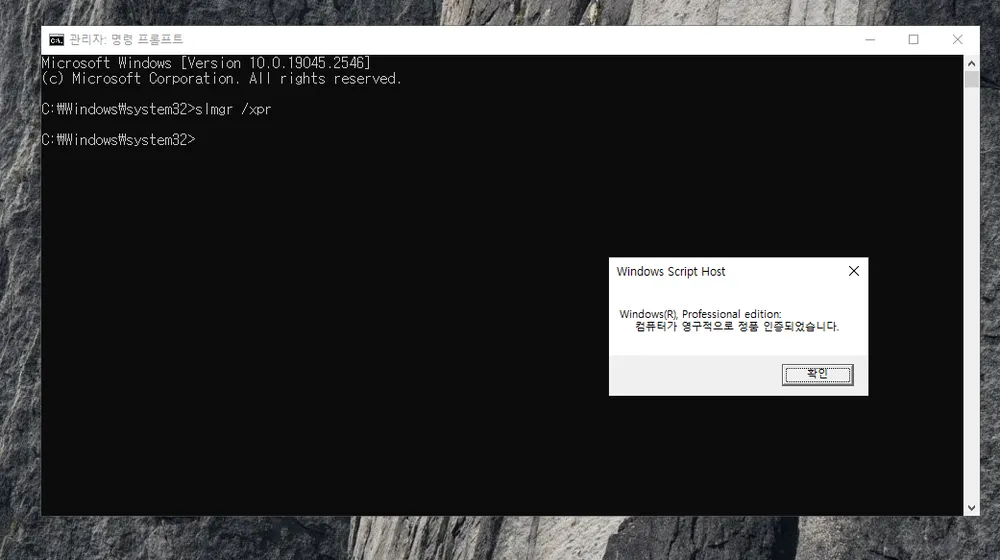Click the '(c) Microsoft Corporation. All rights reserved.' line
Screen dimensions: 1000x560
tap(221, 78)
